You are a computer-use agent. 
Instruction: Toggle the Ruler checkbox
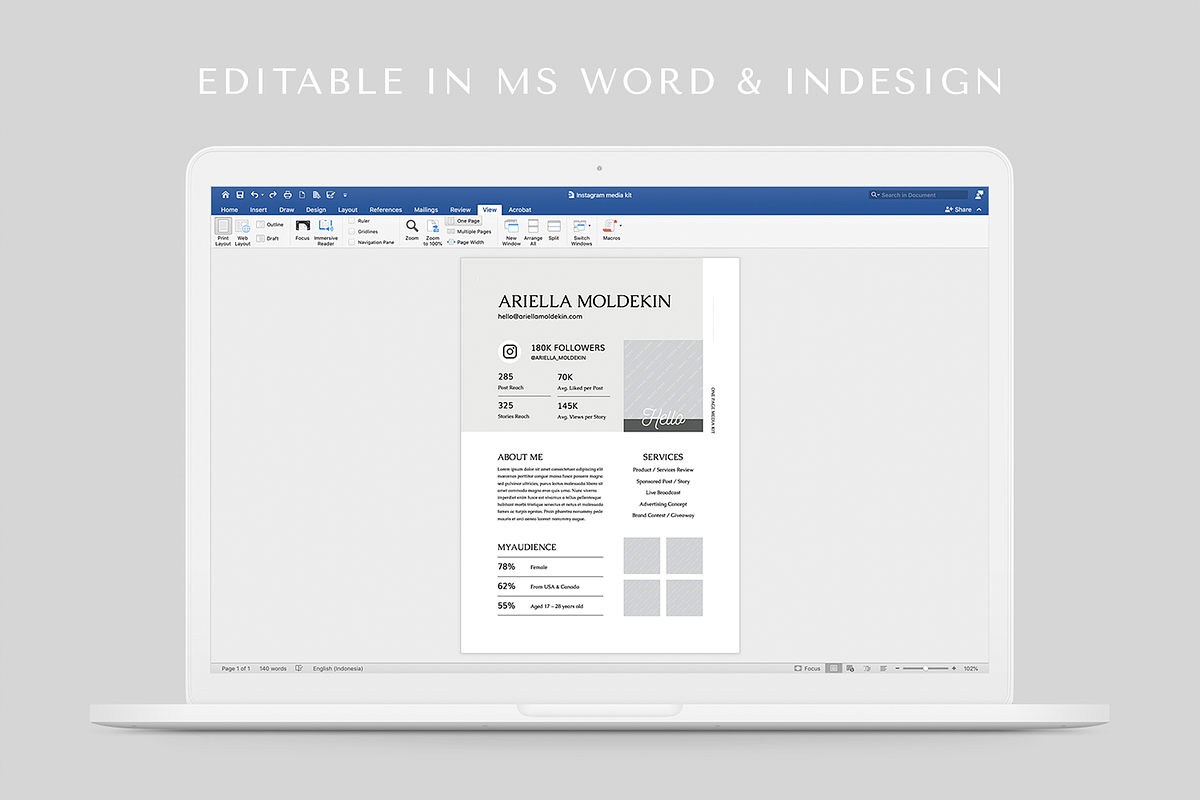[x=351, y=221]
